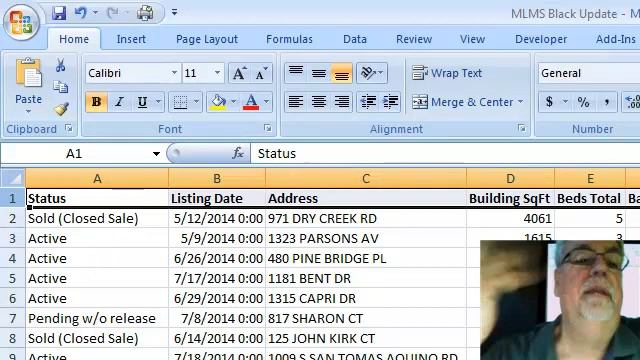640x360 pixels.
Task: Open the Calibri font name dropdown
Action: pyautogui.click(x=174, y=73)
